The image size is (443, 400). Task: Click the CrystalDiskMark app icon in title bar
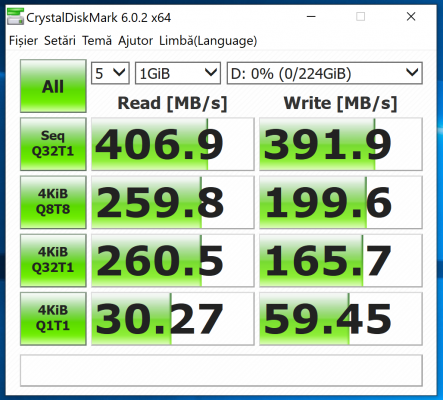pyautogui.click(x=15, y=17)
